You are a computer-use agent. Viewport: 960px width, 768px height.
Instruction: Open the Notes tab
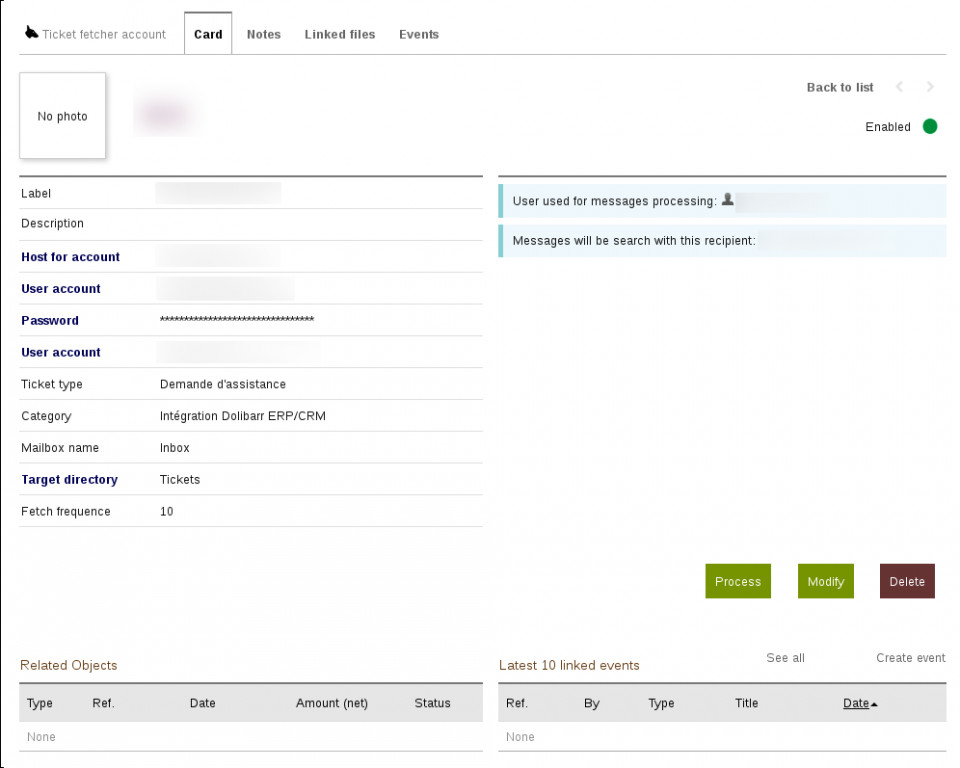click(x=264, y=34)
